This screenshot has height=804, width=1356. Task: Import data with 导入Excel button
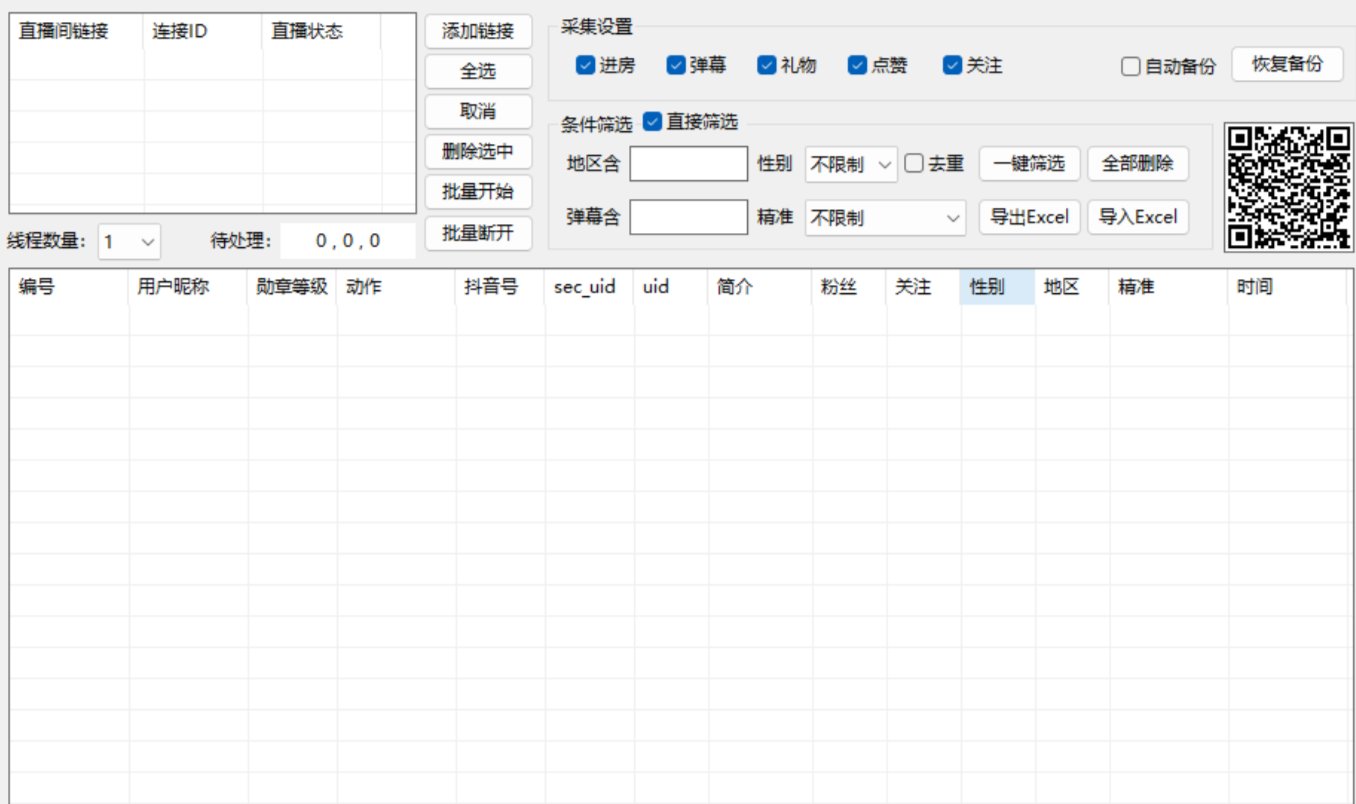pos(1138,216)
